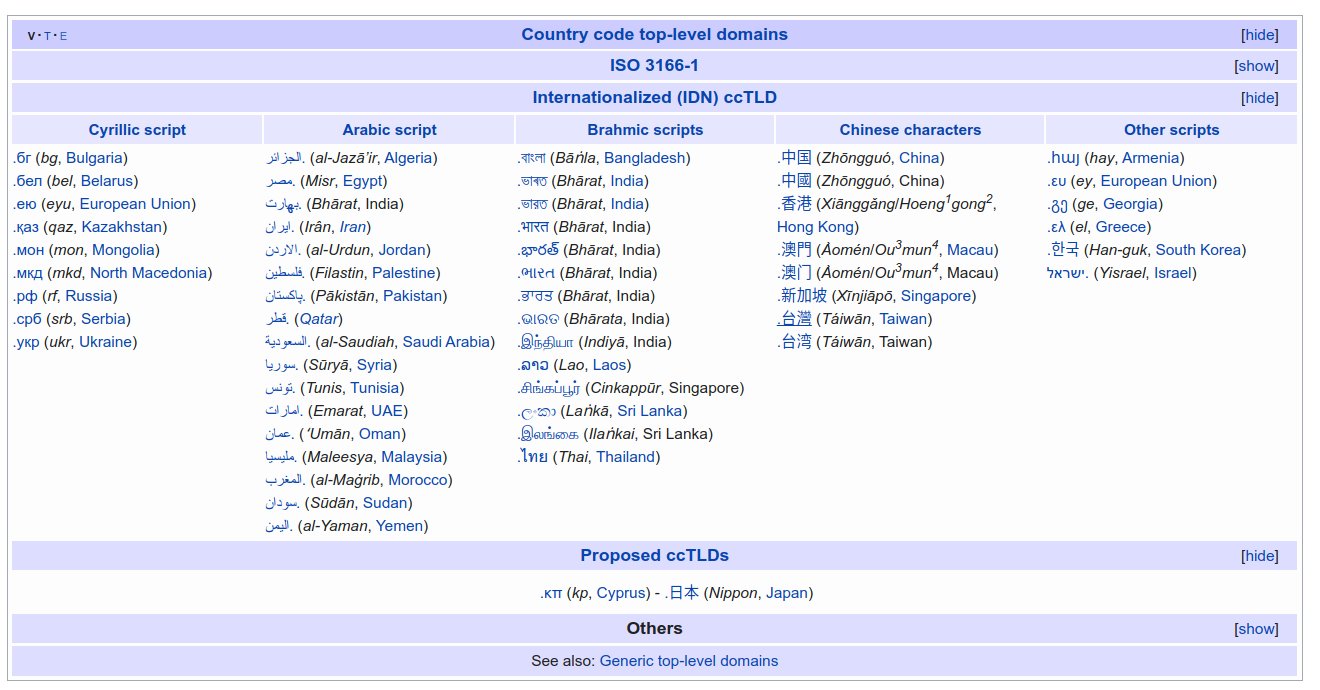Image resolution: width=1320 pixels, height=690 pixels.
Task: Open the .中国 domain link
Action: click(794, 158)
